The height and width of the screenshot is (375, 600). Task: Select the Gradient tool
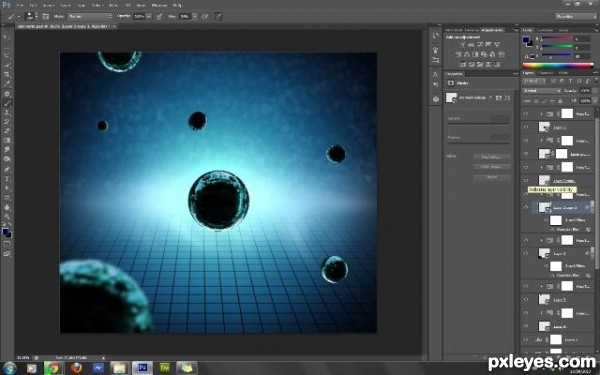[x=7, y=141]
